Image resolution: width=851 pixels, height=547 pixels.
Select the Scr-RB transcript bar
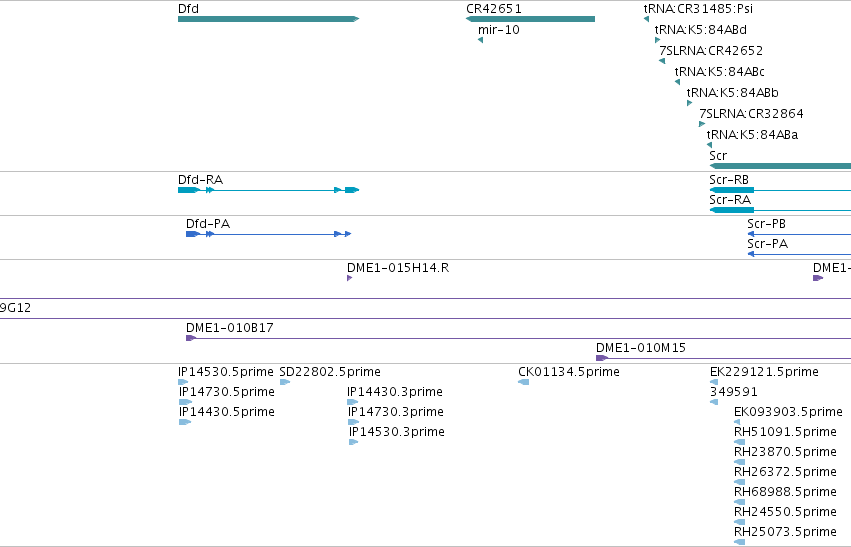[x=780, y=190]
